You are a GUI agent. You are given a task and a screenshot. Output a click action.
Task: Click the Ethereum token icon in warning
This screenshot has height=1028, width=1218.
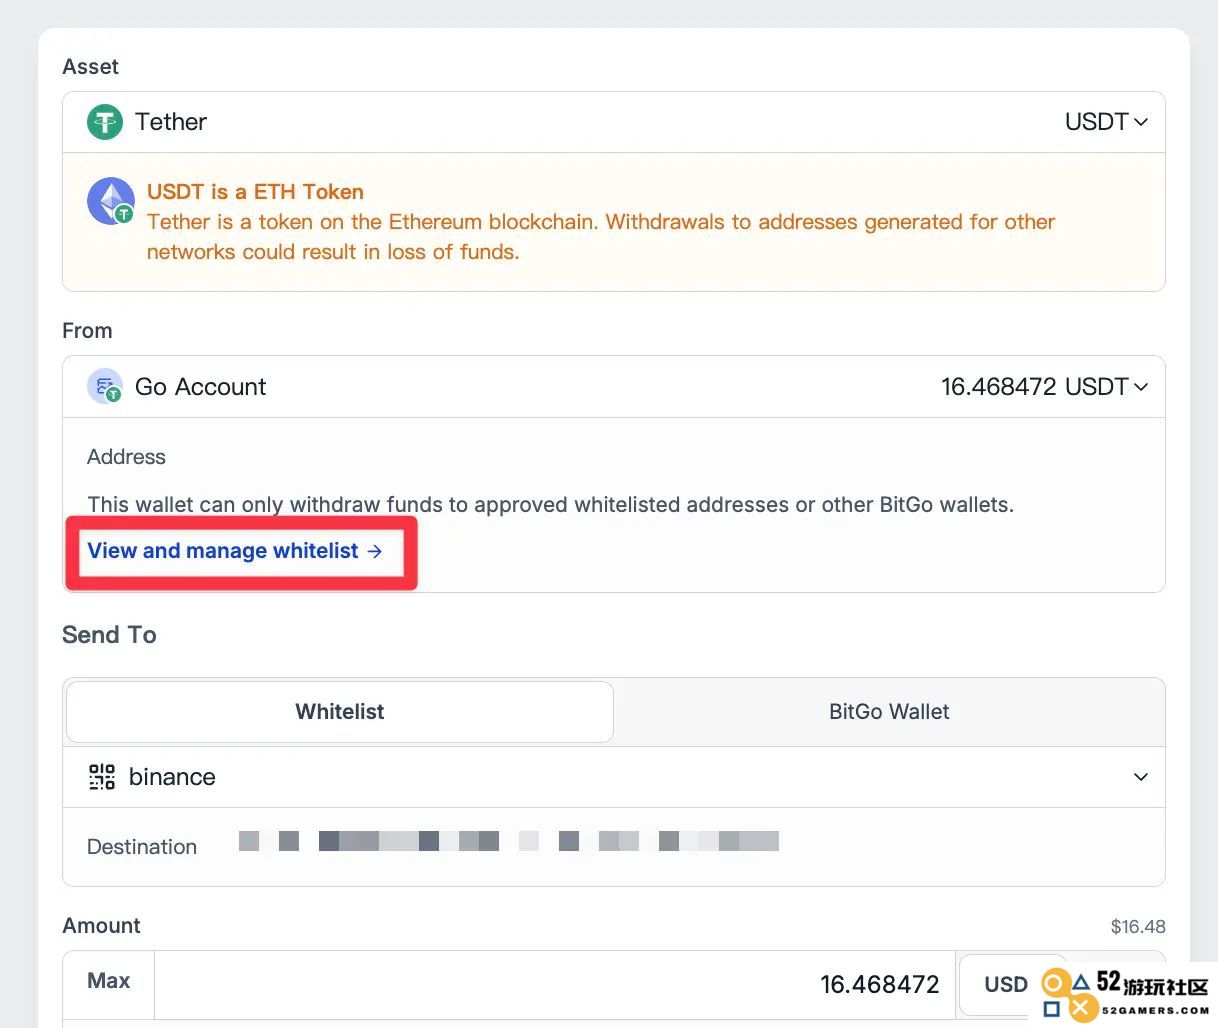pos(111,201)
